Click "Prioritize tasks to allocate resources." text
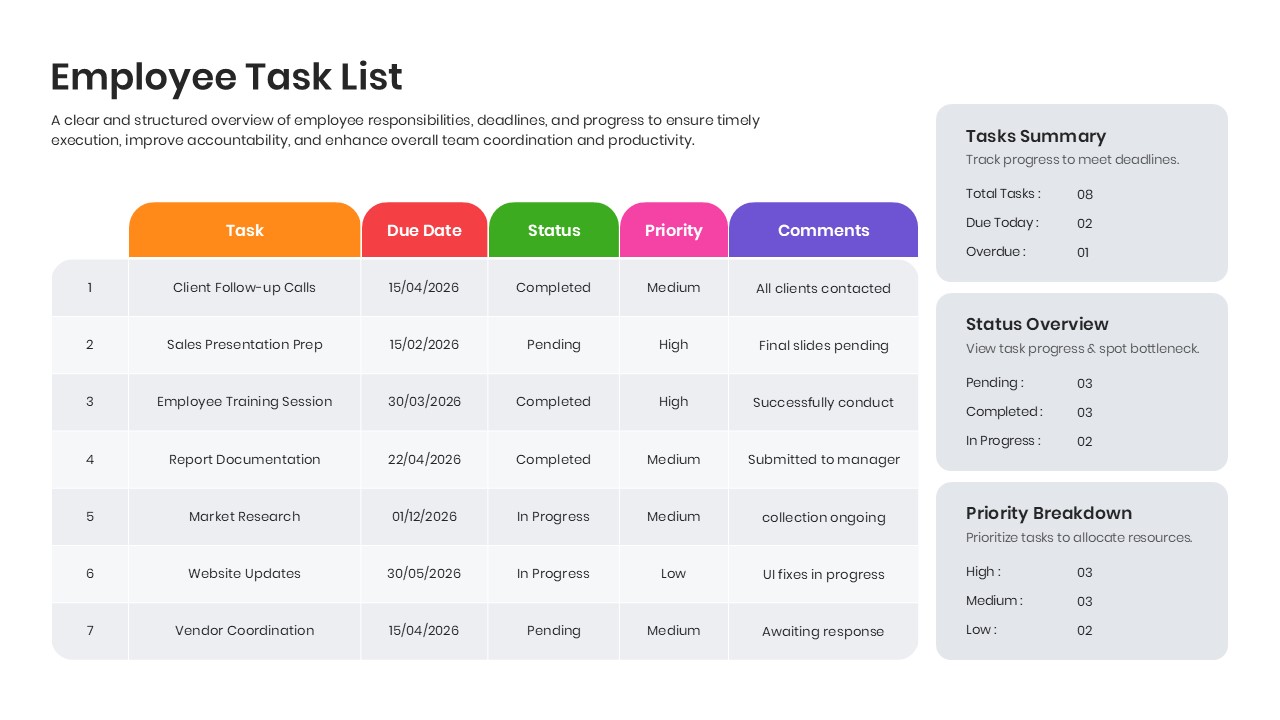Screen dimensions: 1280x720 1079,538
